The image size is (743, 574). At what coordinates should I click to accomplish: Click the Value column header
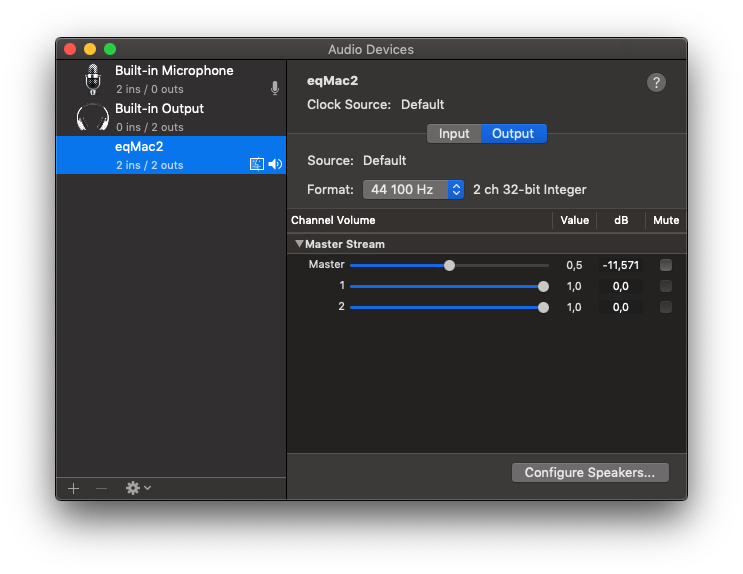[574, 220]
